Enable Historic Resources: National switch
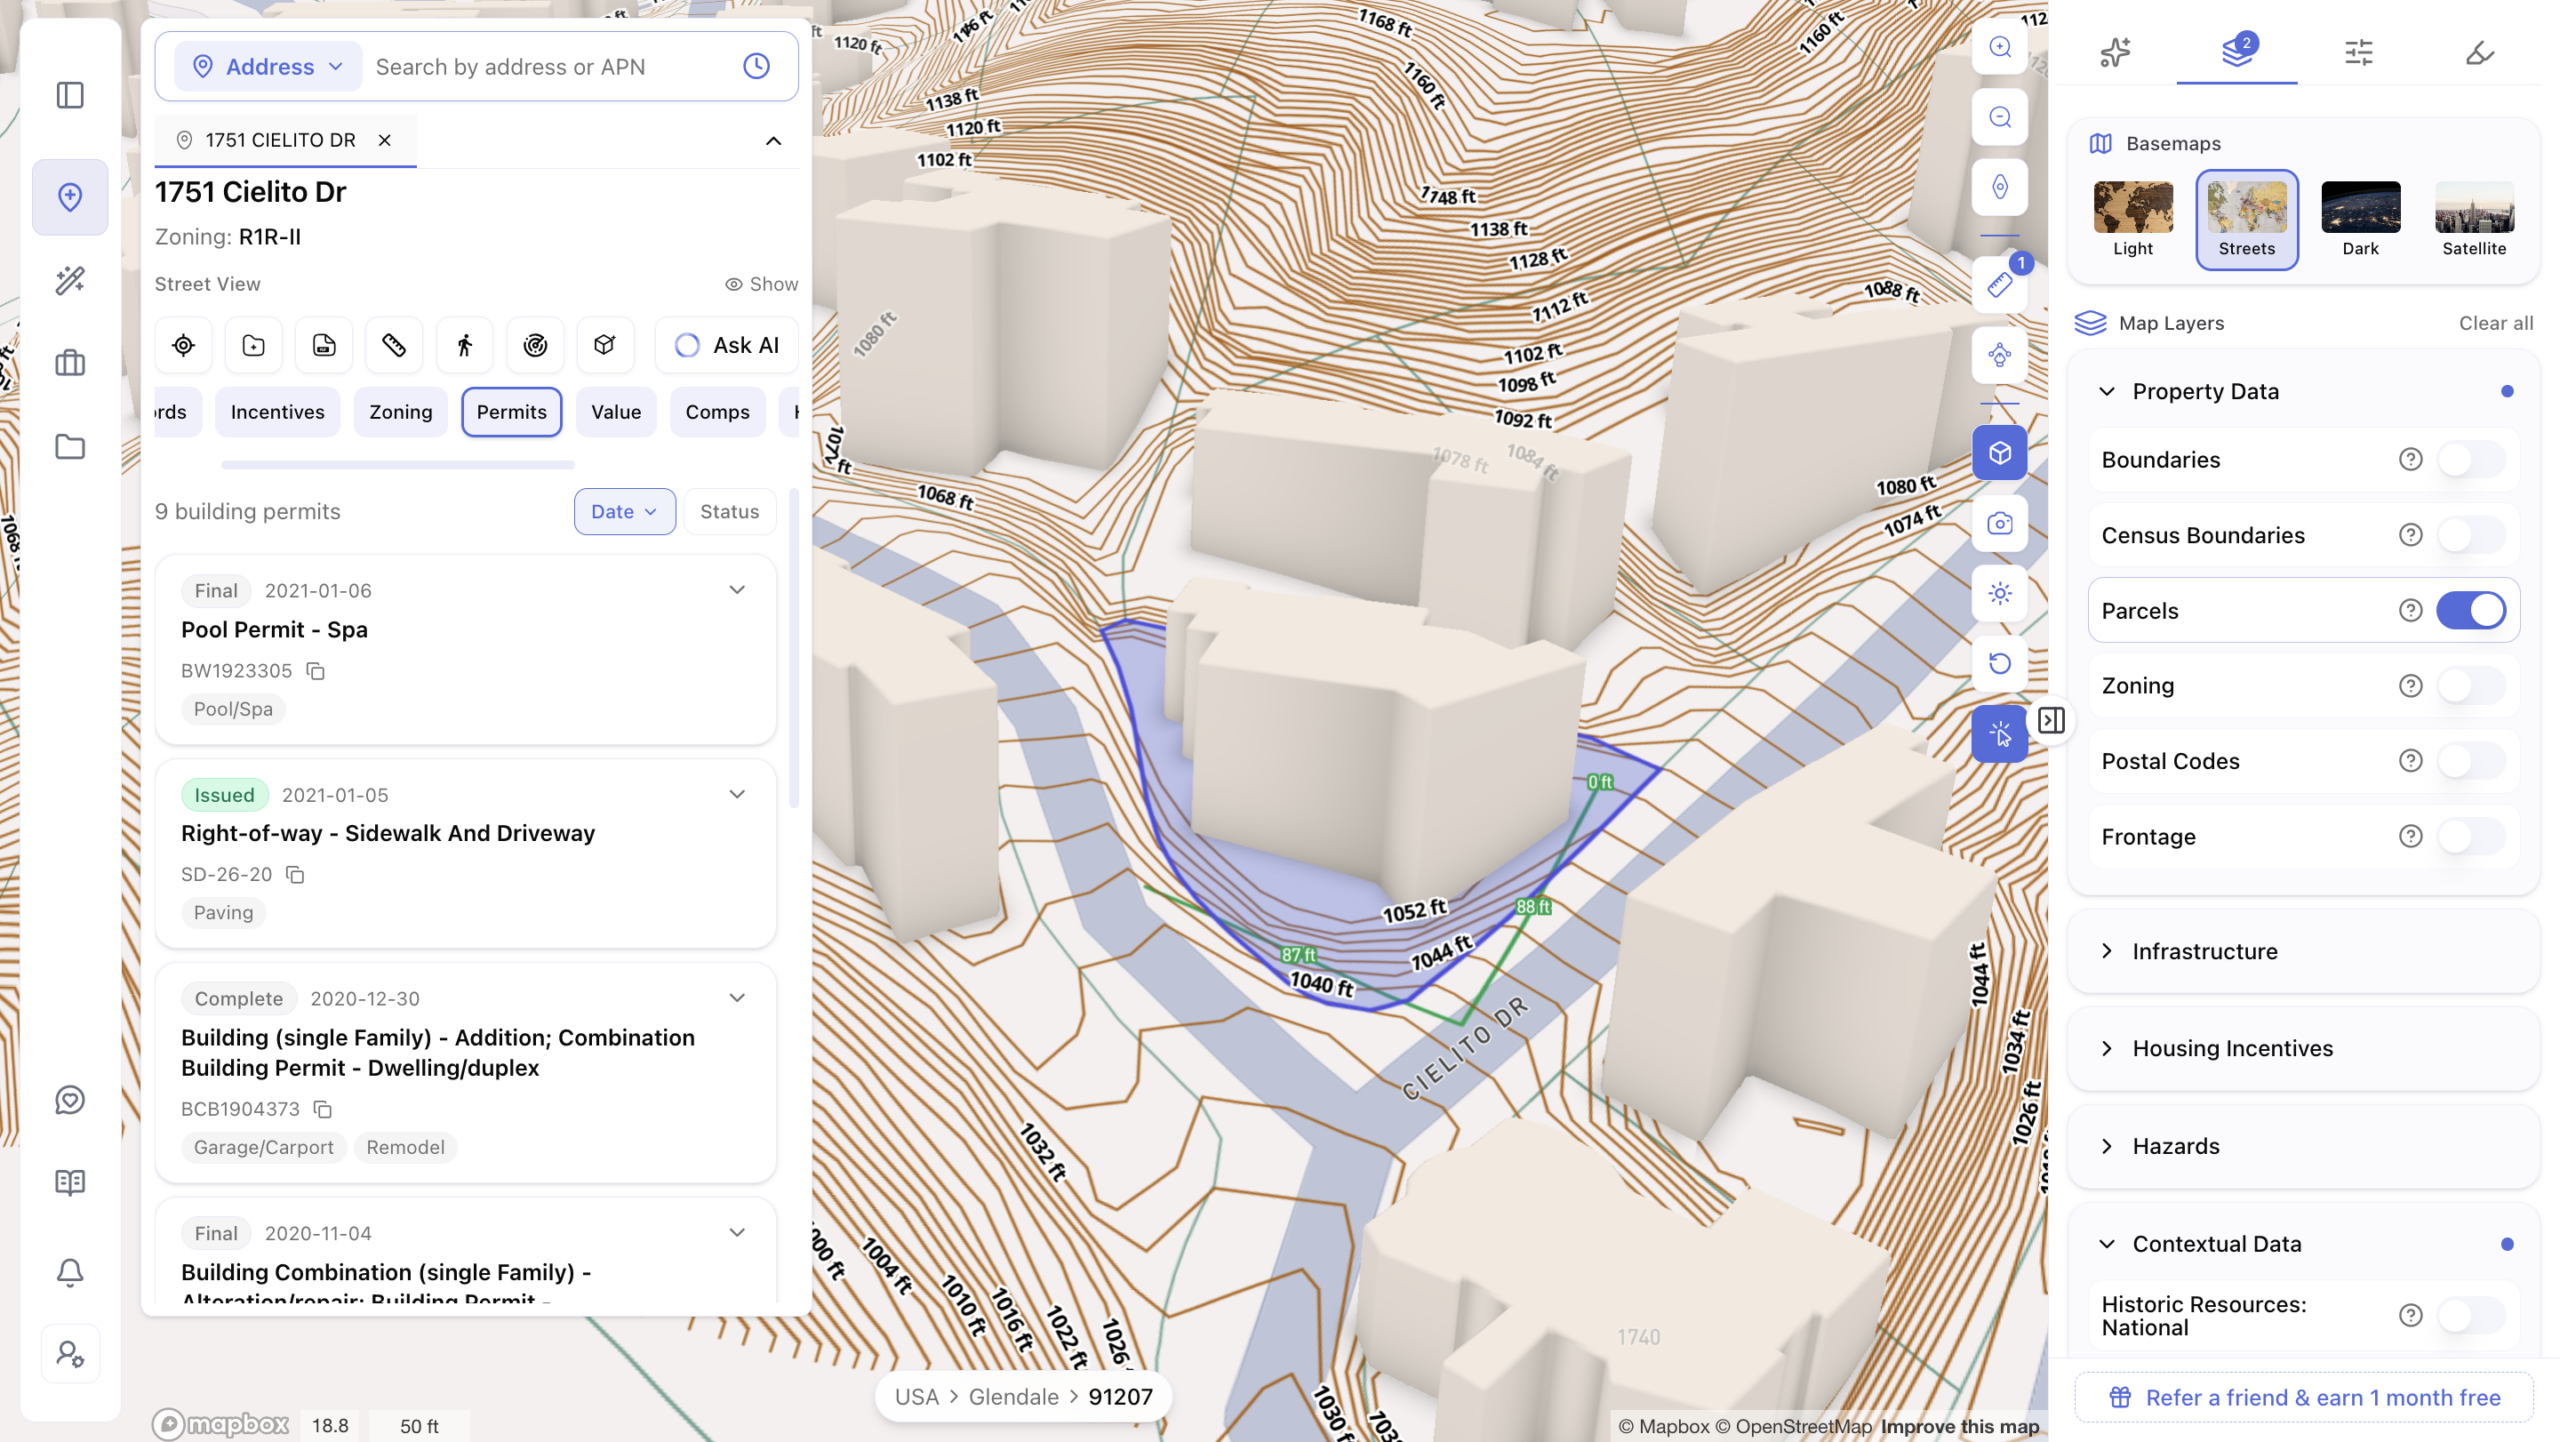The height and width of the screenshot is (1442, 2560). coord(2470,1315)
